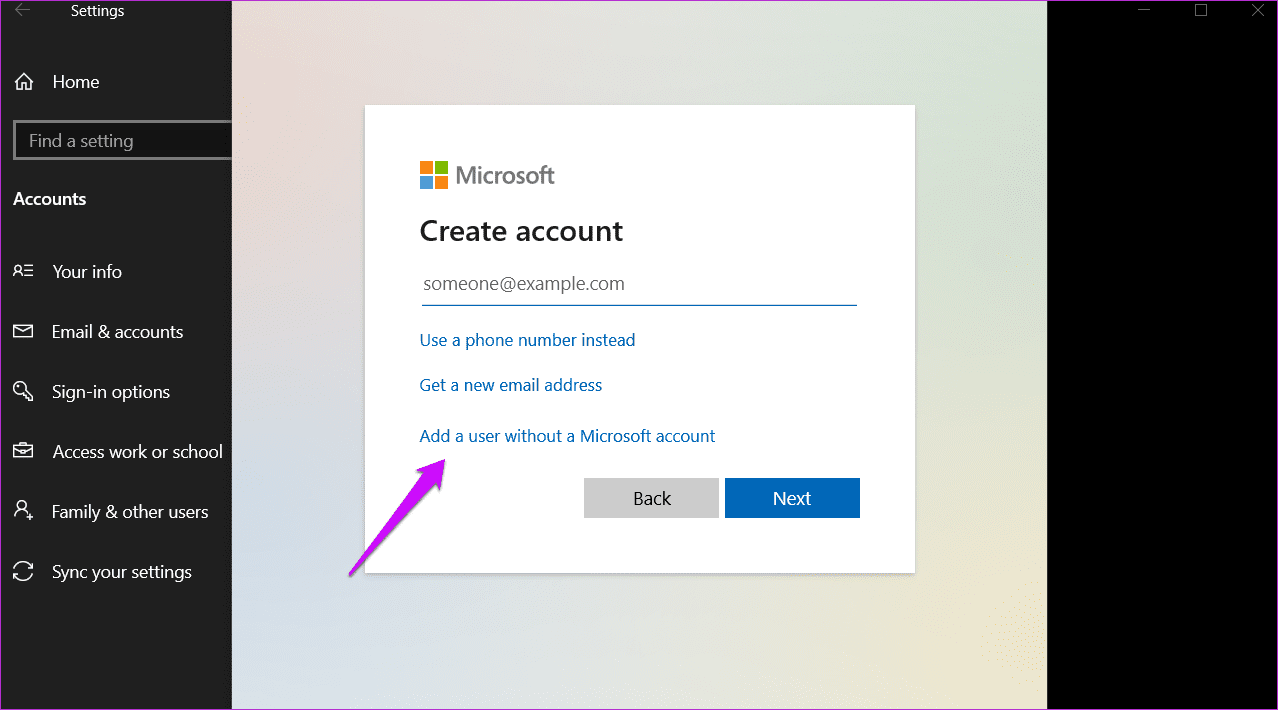Click Use a phone number instead link
The image size is (1278, 710).
527,340
